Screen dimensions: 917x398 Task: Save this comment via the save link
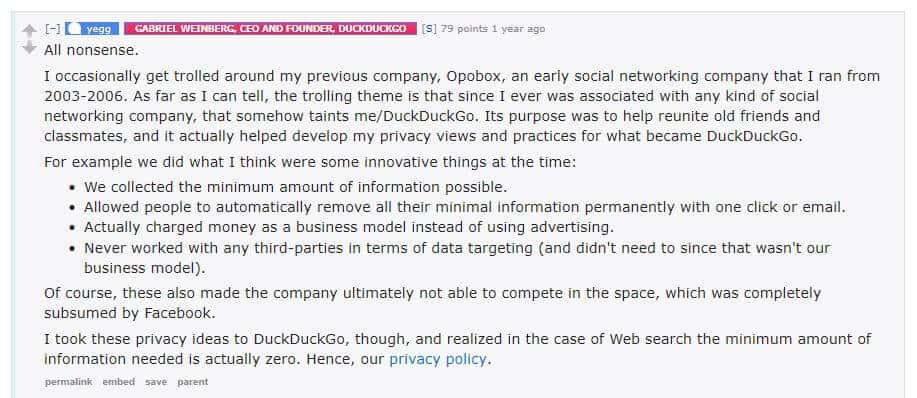point(156,382)
